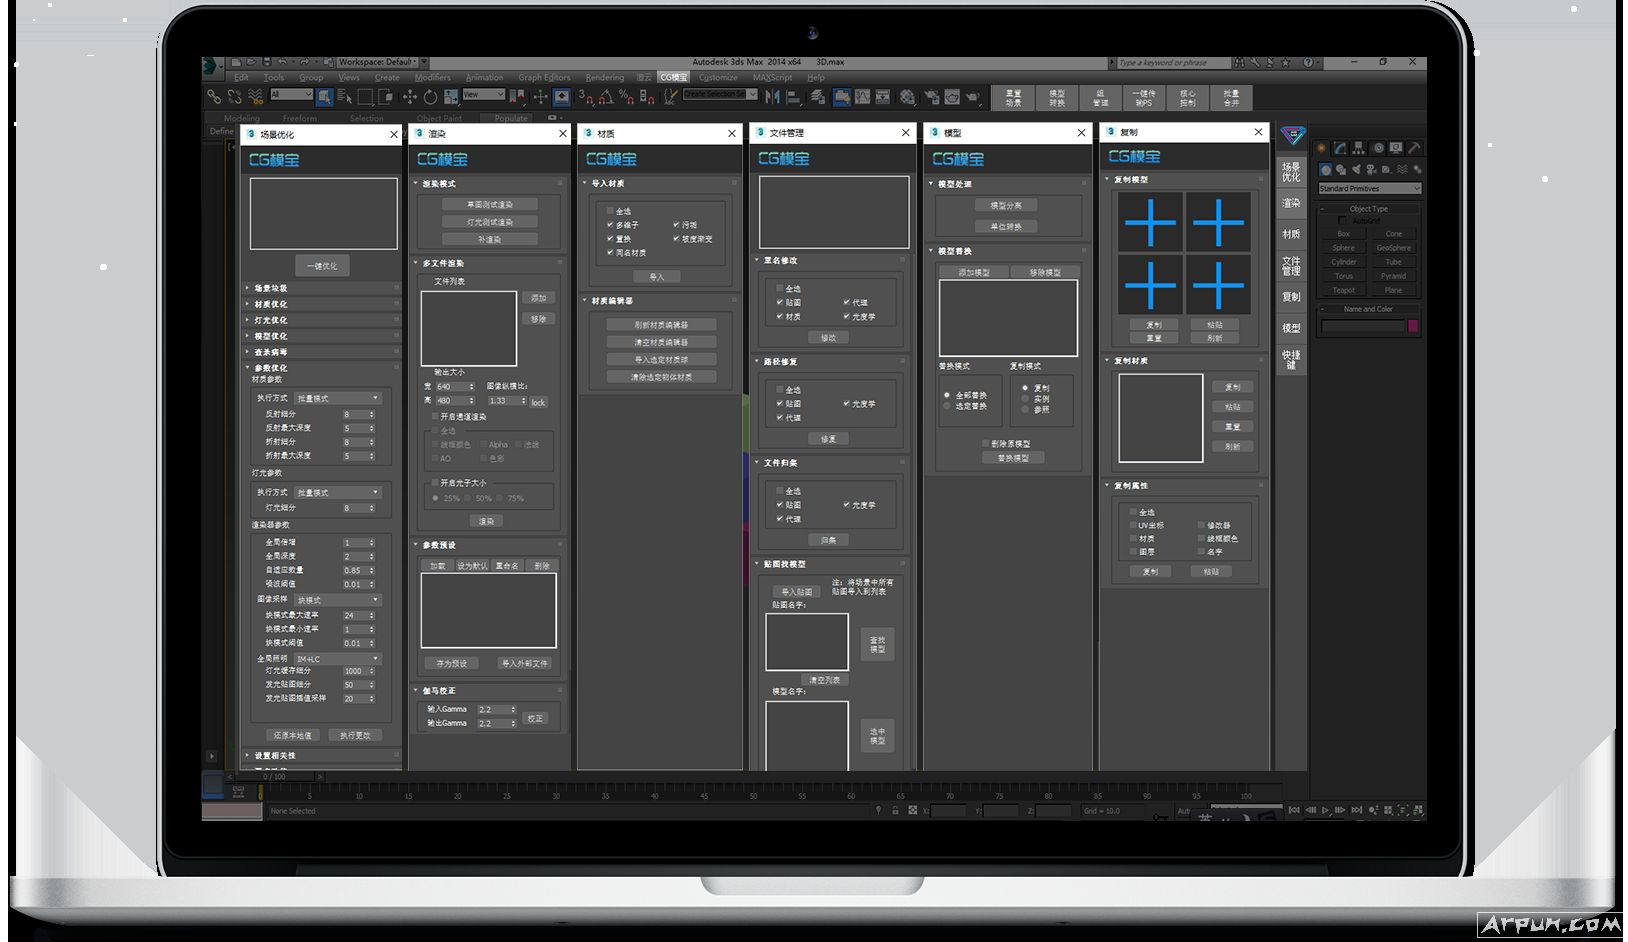
Task: Click the Select and Link chain icon
Action: pos(214,97)
